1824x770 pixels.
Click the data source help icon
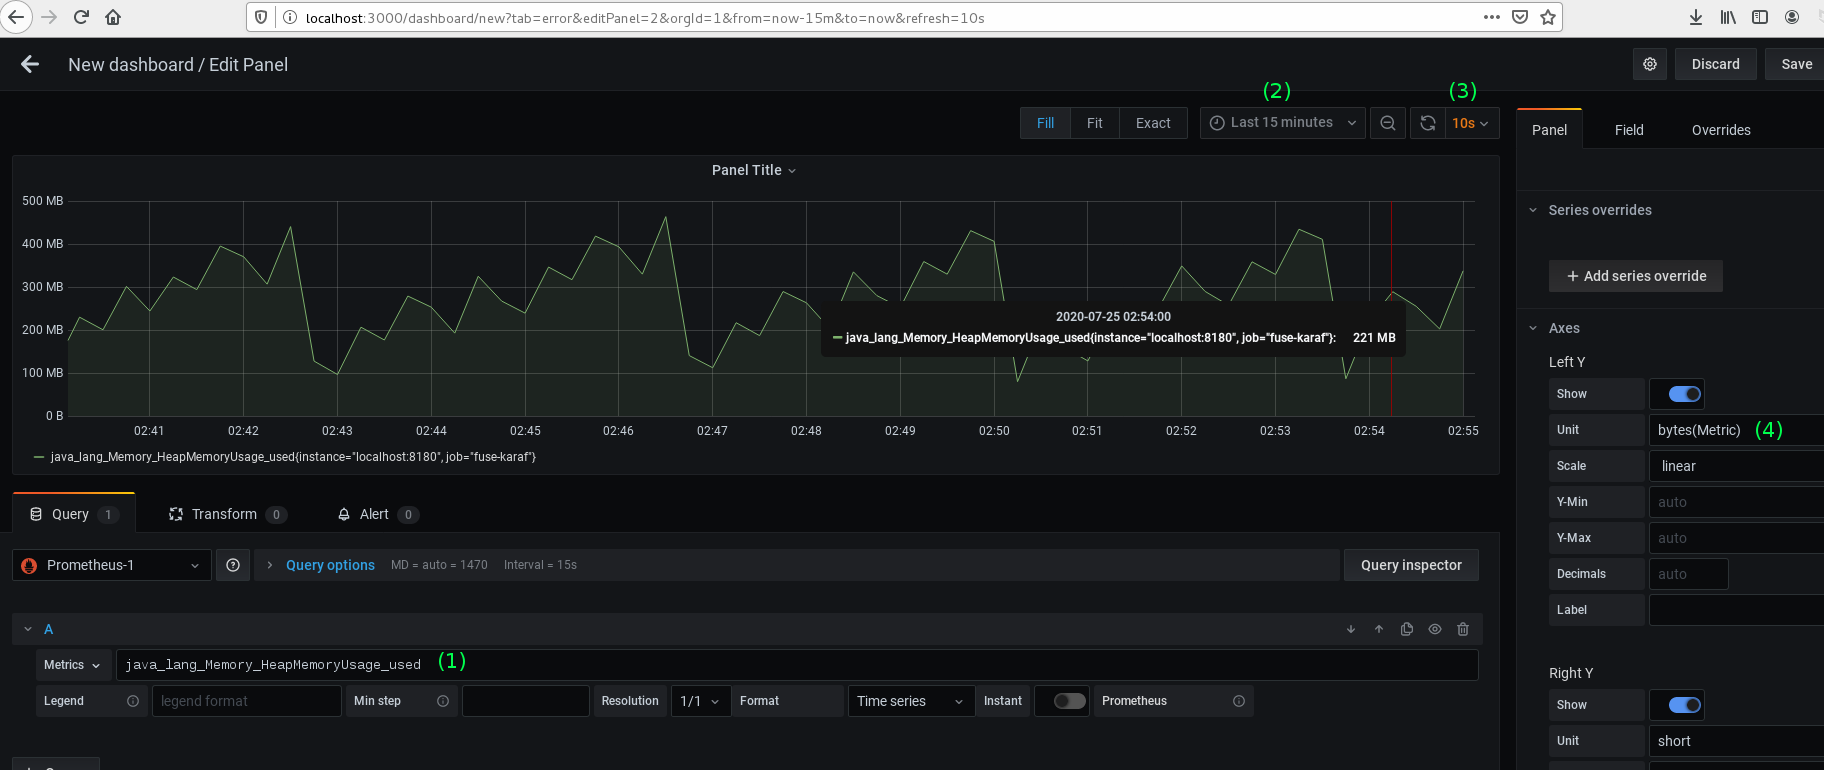(233, 565)
